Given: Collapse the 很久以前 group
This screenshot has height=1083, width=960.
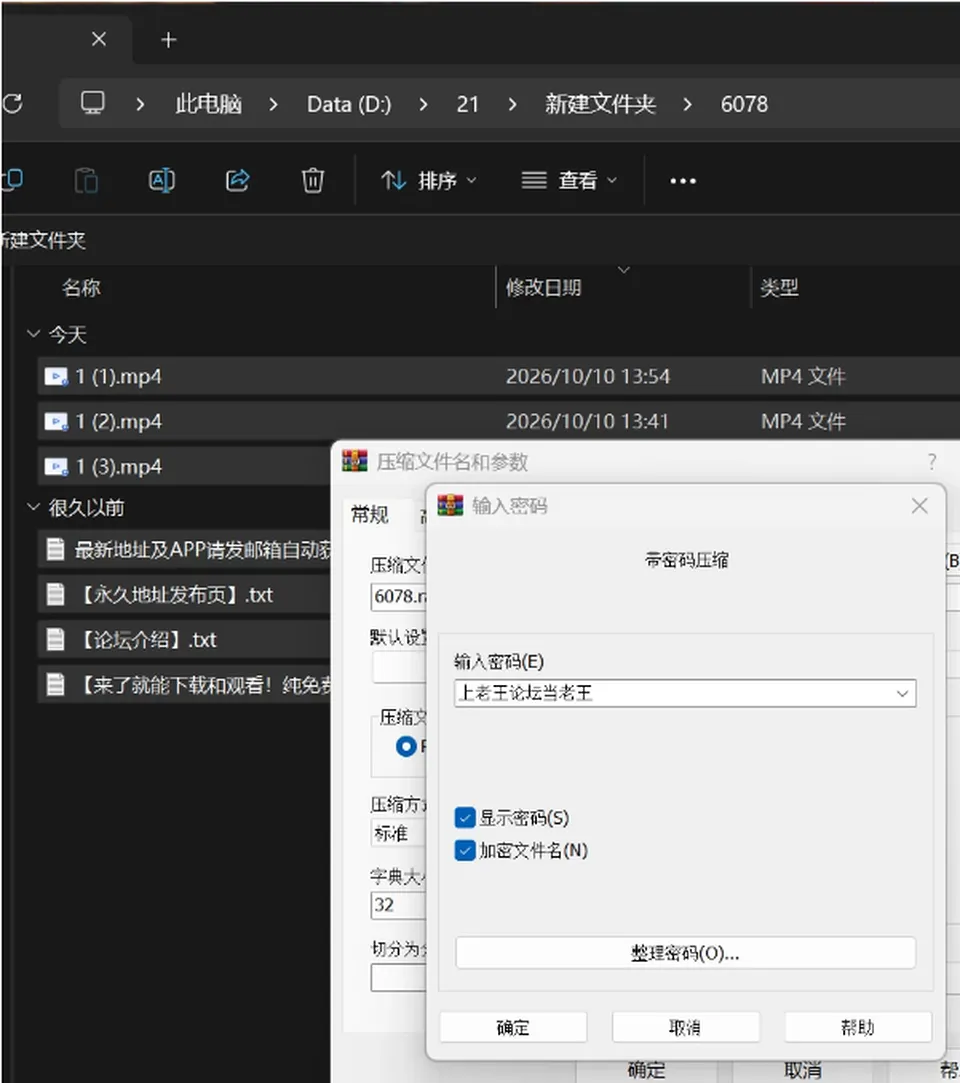Looking at the screenshot, I should [32, 508].
